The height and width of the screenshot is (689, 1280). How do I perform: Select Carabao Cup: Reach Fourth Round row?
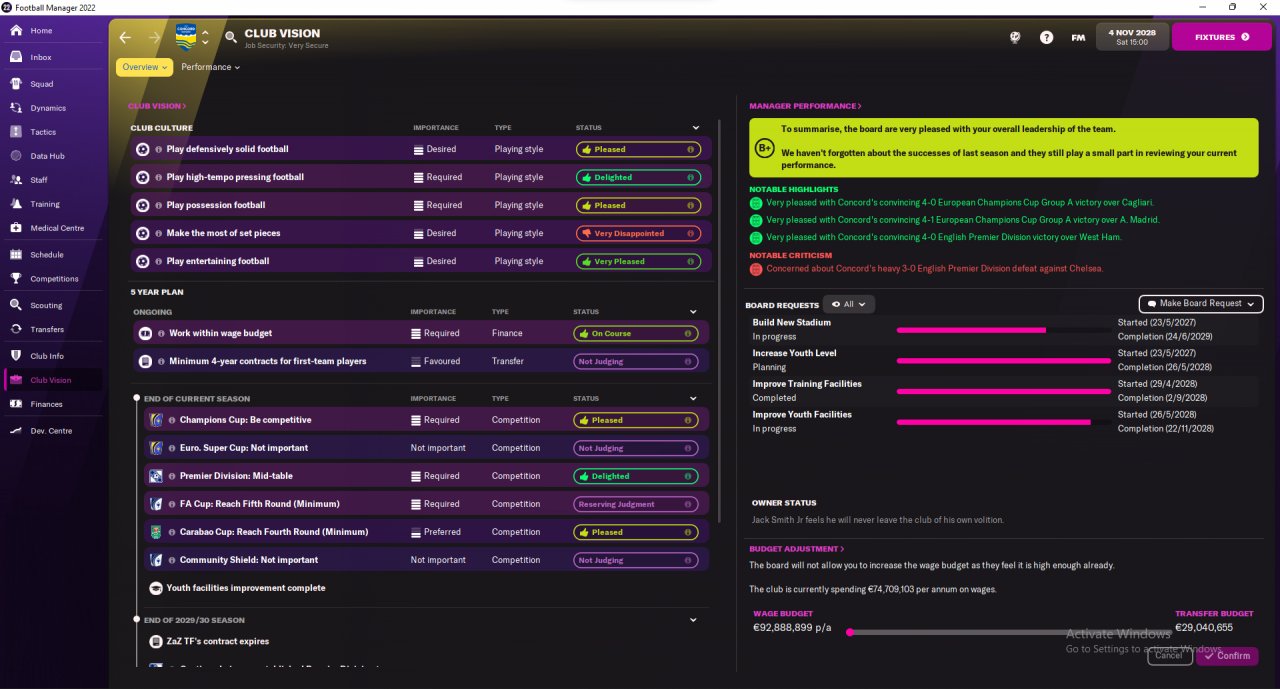click(x=427, y=532)
